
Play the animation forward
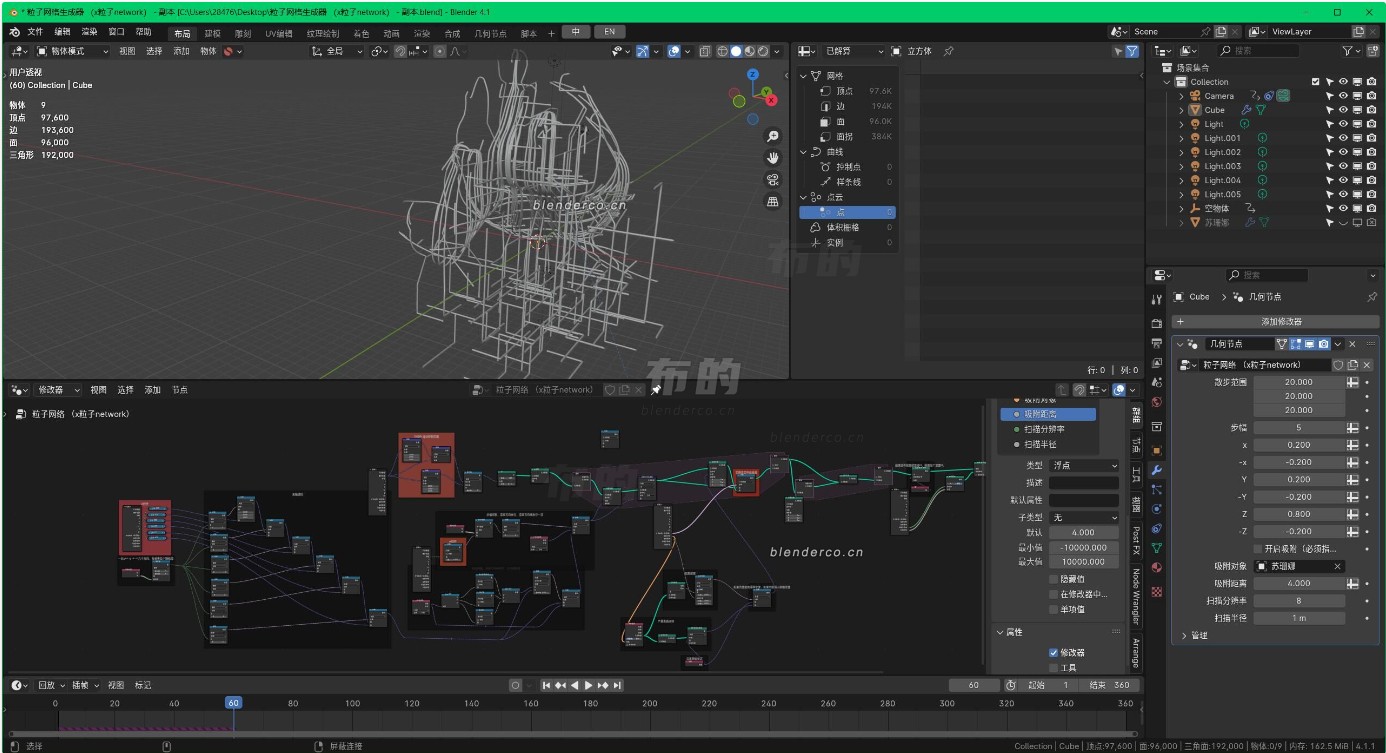[589, 685]
